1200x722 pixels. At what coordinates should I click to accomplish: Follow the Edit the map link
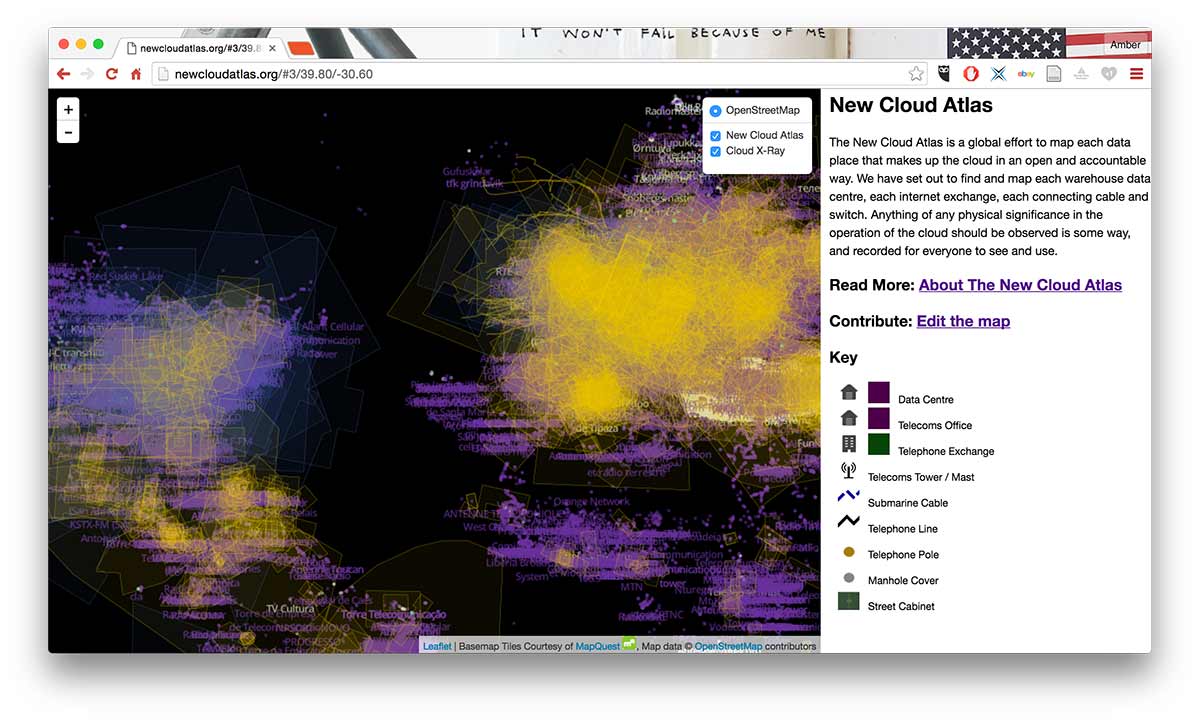[x=963, y=321]
